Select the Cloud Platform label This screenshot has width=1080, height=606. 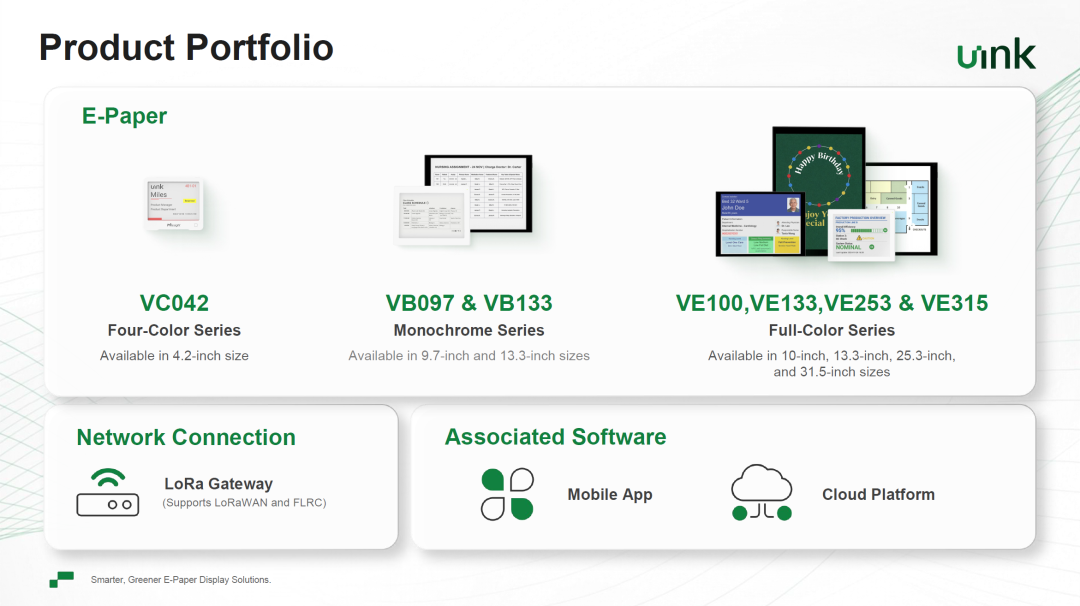[878, 494]
